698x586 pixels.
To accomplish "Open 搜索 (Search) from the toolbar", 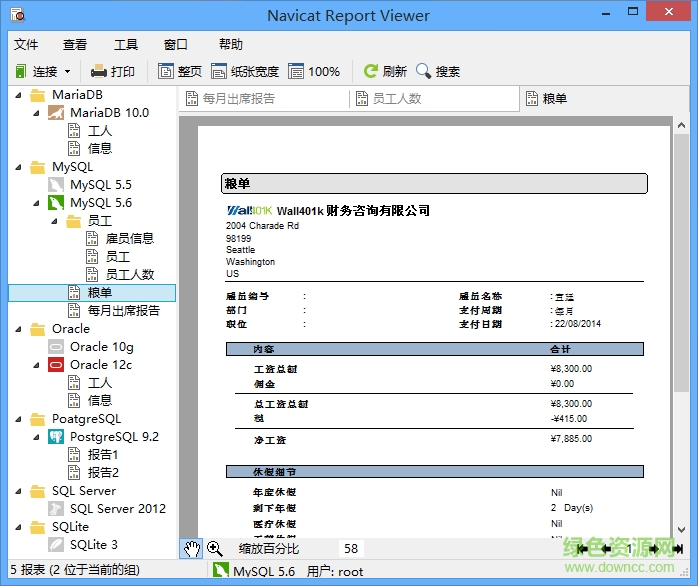I will 424,71.
